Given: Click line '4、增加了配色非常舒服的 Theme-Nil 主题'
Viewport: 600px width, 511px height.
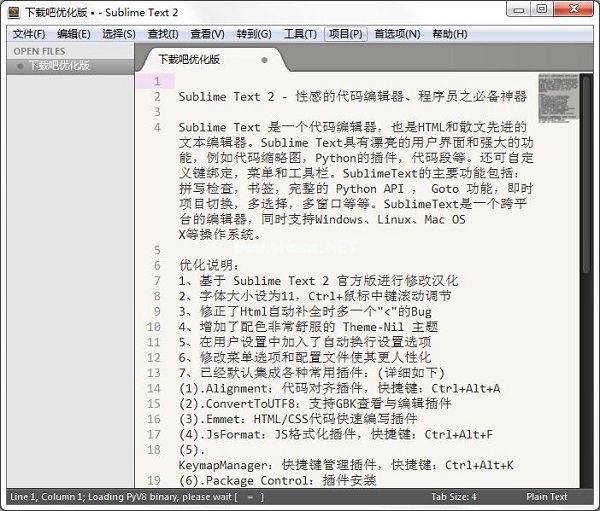Looking at the screenshot, I should (308, 327).
